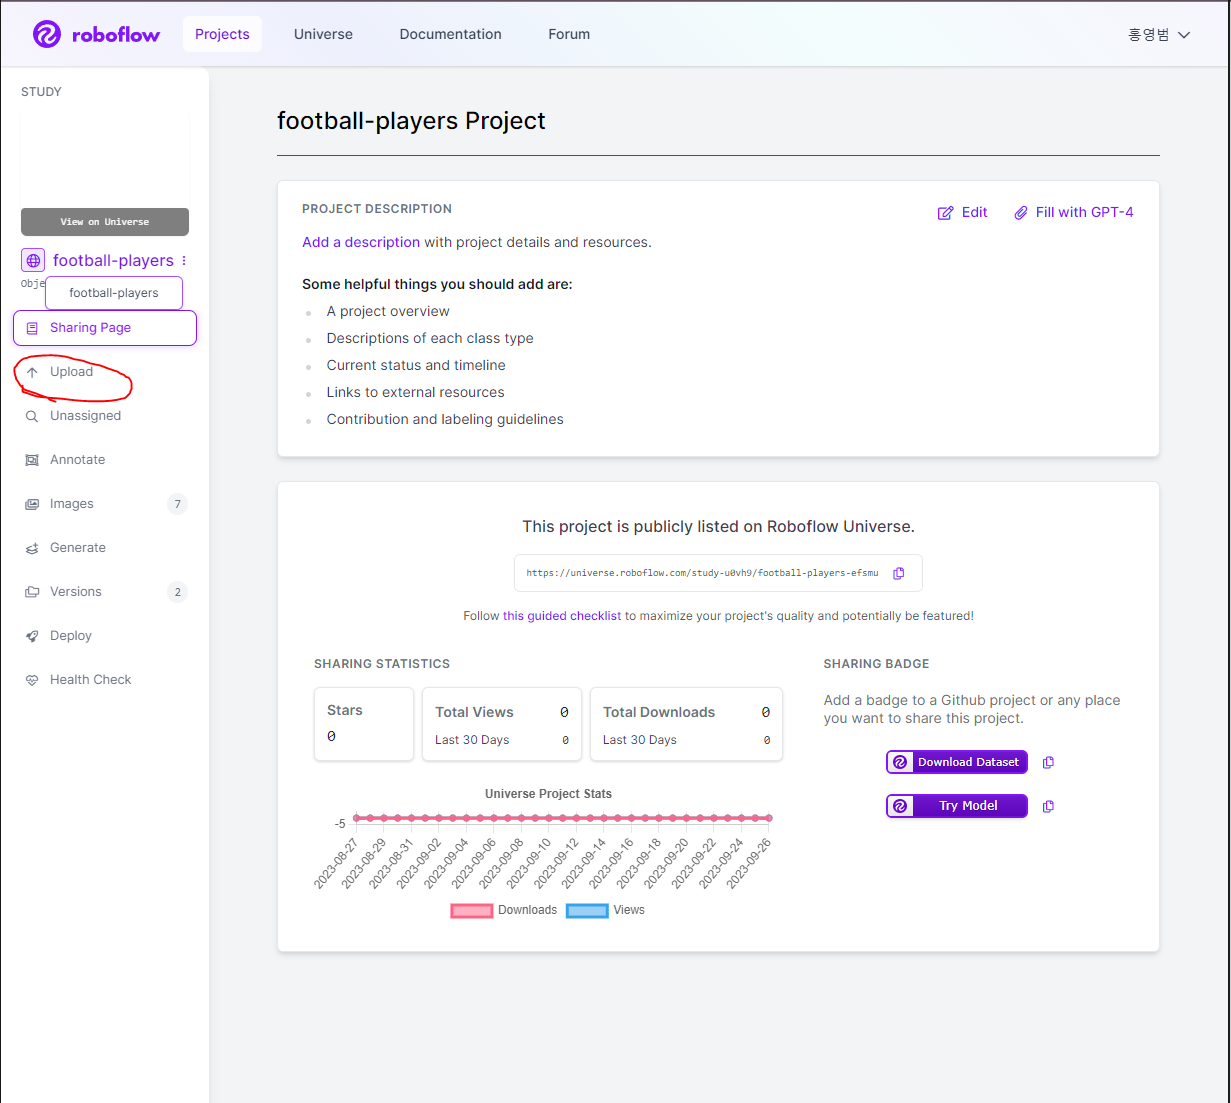This screenshot has width=1231, height=1103.
Task: Click the View on Universe button
Action: pyautogui.click(x=105, y=222)
